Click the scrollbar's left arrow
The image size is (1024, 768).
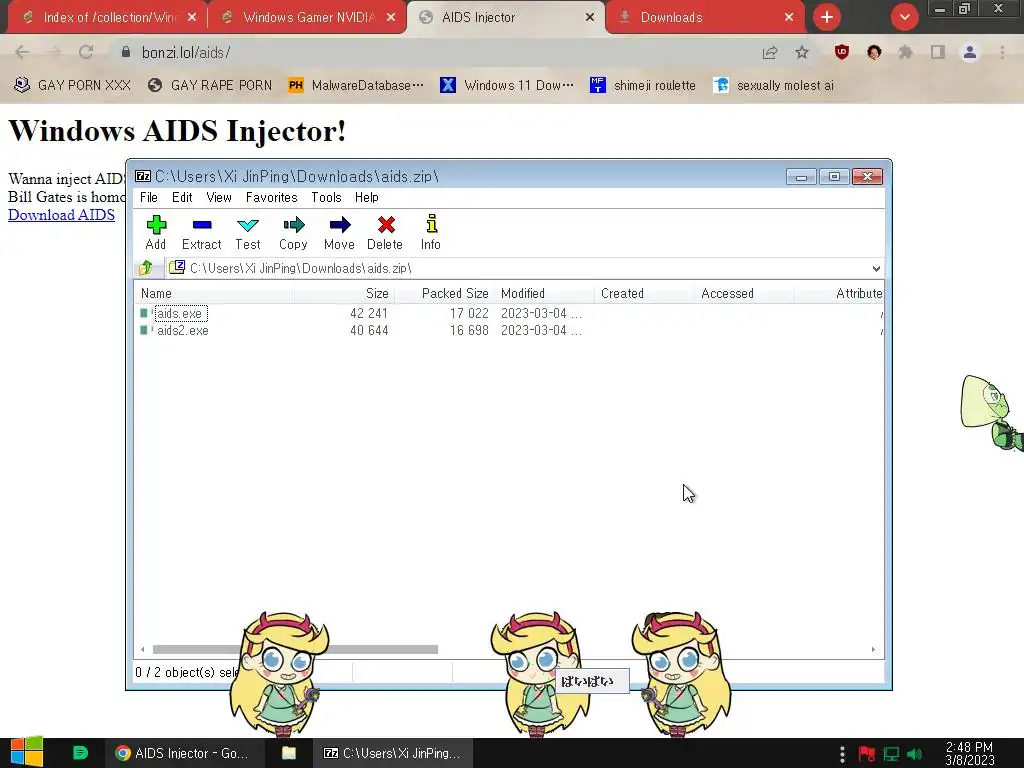click(143, 649)
